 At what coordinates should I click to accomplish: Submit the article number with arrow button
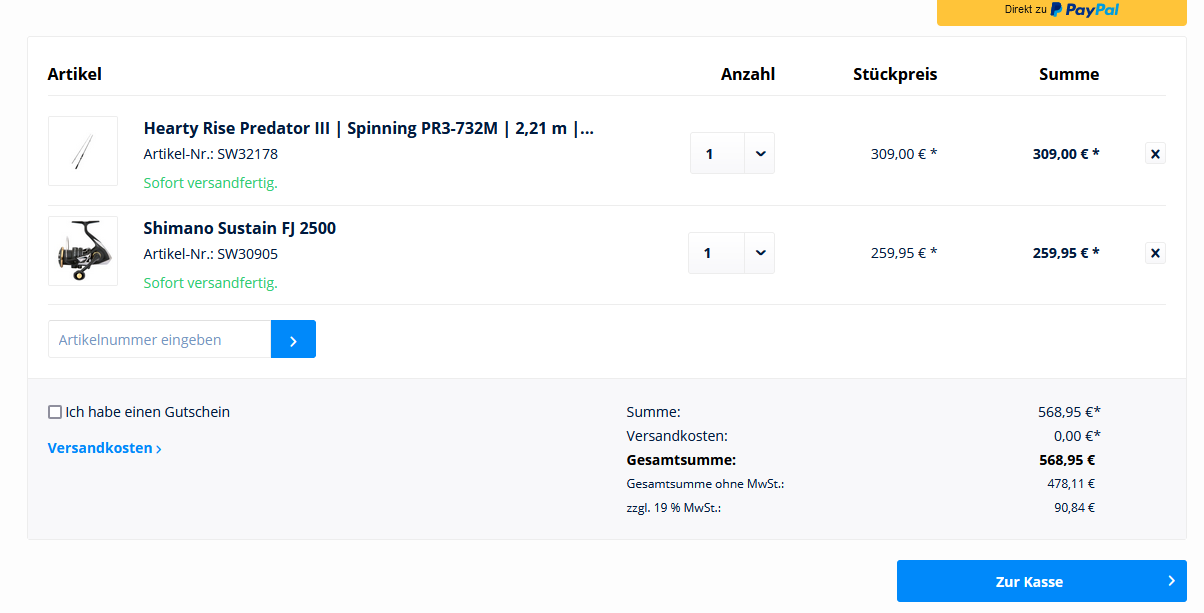293,340
